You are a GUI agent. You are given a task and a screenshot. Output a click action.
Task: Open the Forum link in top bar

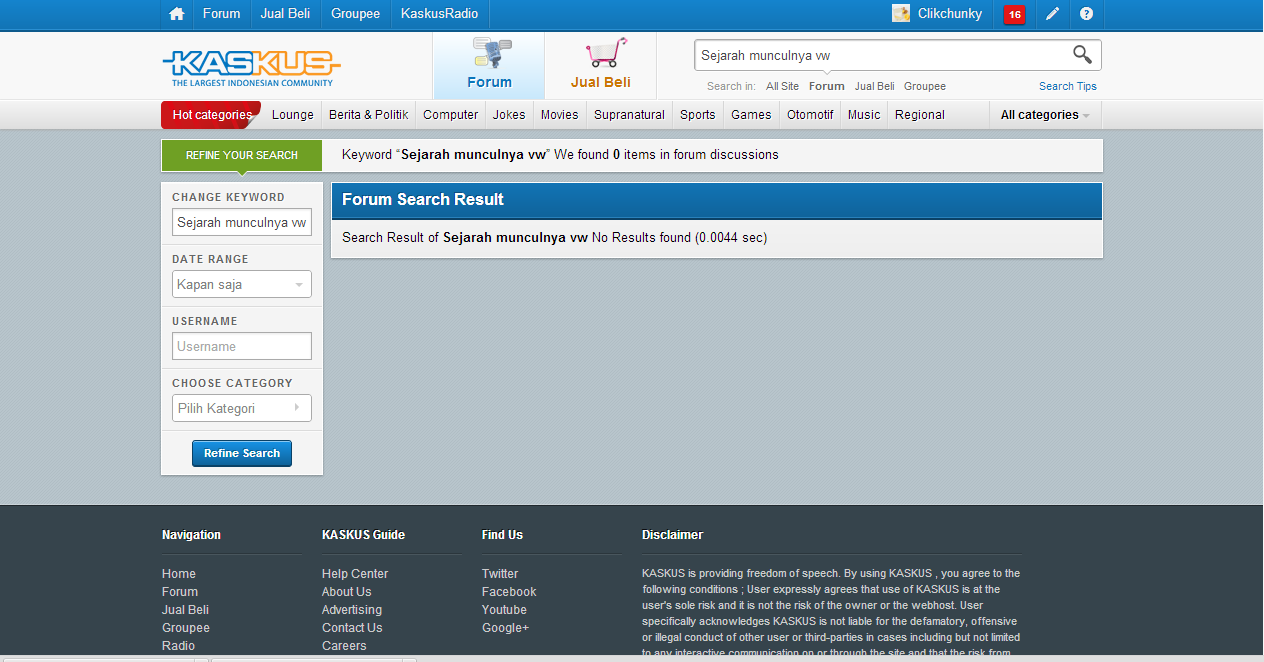pos(221,14)
